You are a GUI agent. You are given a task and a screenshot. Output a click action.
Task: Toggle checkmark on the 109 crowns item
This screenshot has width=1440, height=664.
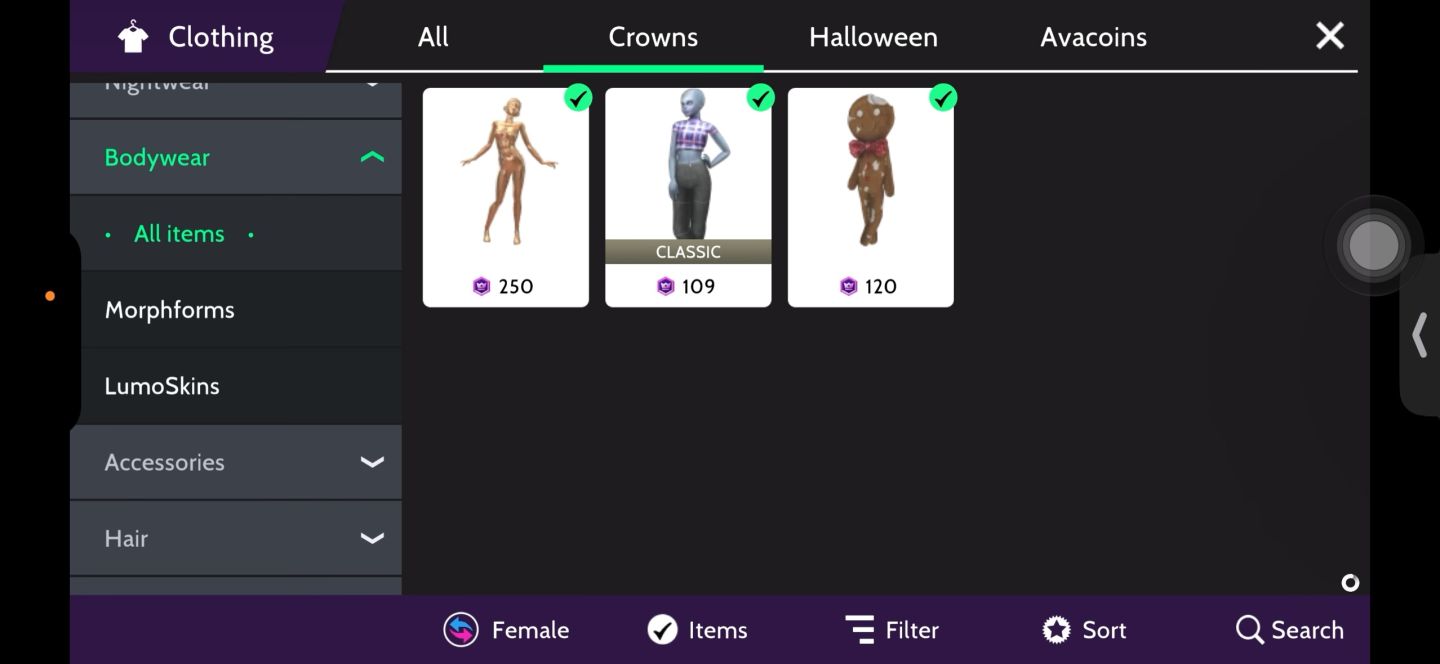760,98
